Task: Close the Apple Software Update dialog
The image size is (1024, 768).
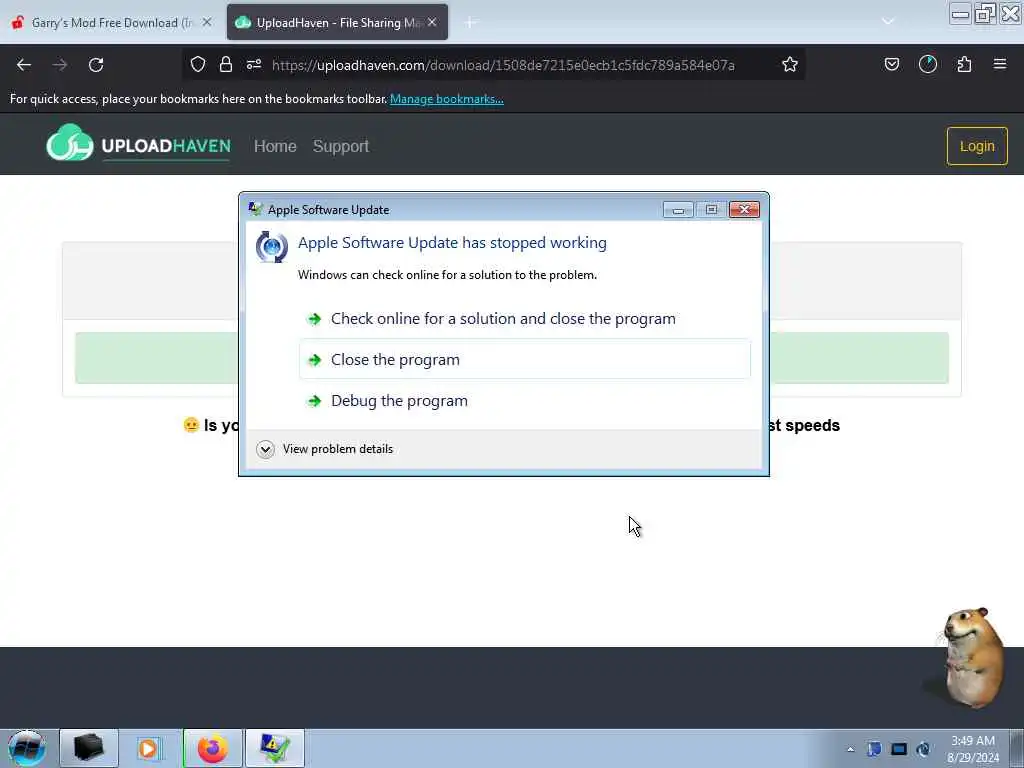Action: click(744, 210)
